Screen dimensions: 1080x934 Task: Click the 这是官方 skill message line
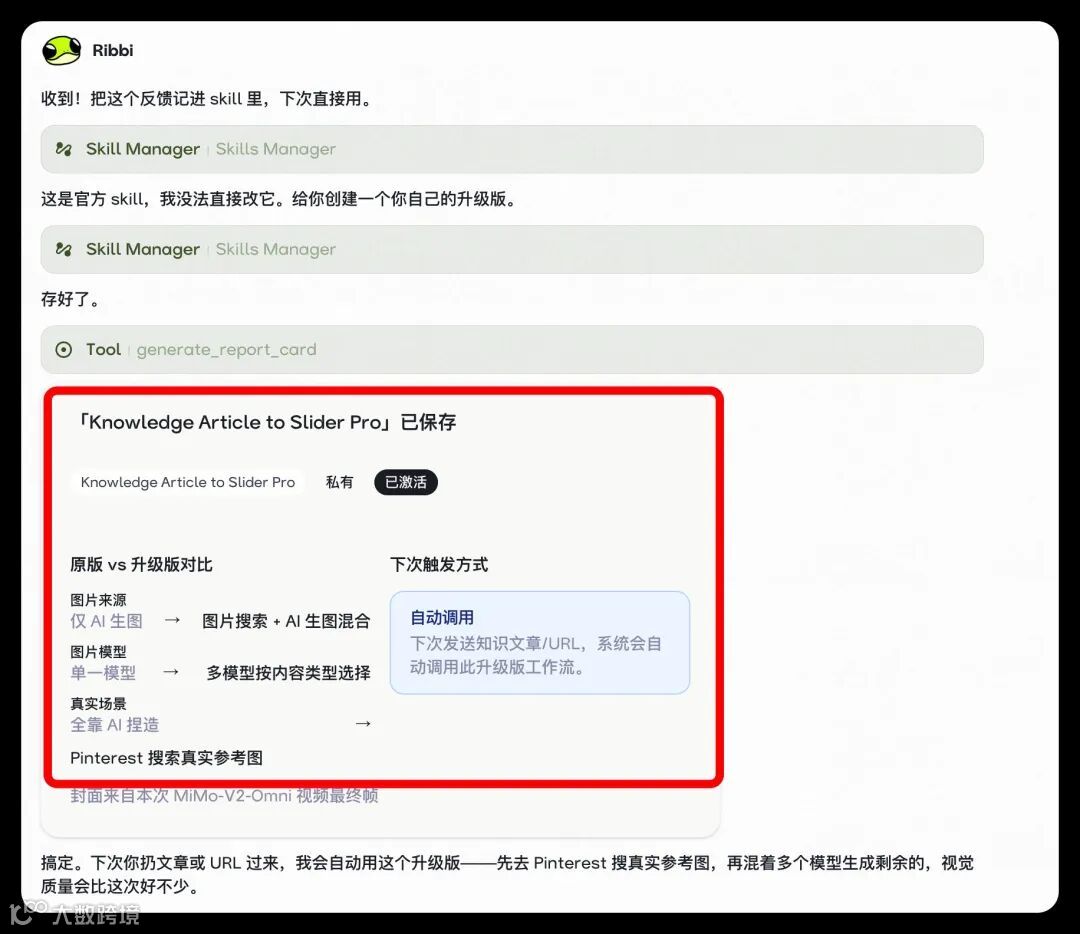[x=279, y=199]
